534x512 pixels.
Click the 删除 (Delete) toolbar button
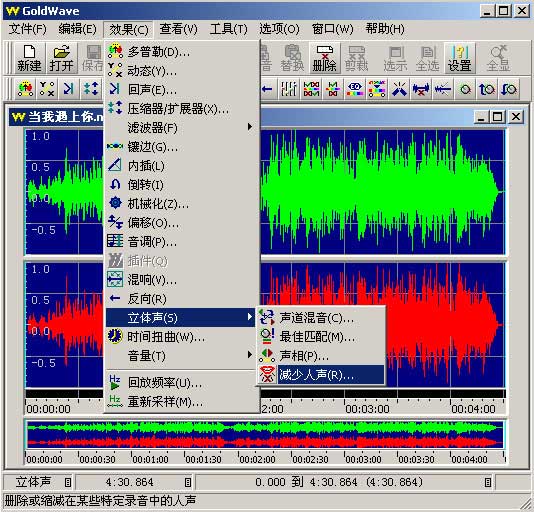[325, 58]
